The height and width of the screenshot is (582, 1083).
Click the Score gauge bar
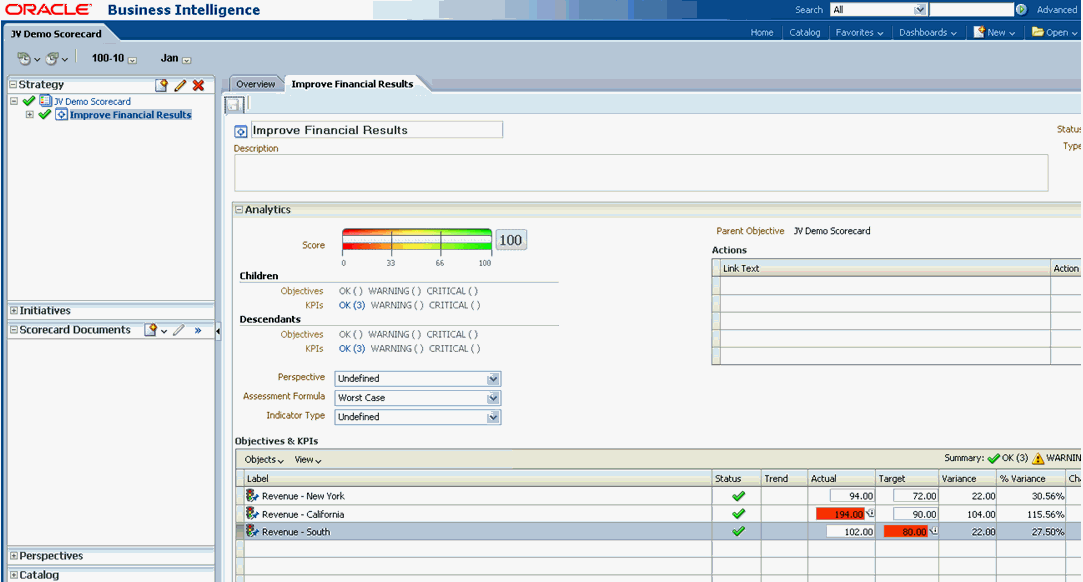(x=416, y=240)
